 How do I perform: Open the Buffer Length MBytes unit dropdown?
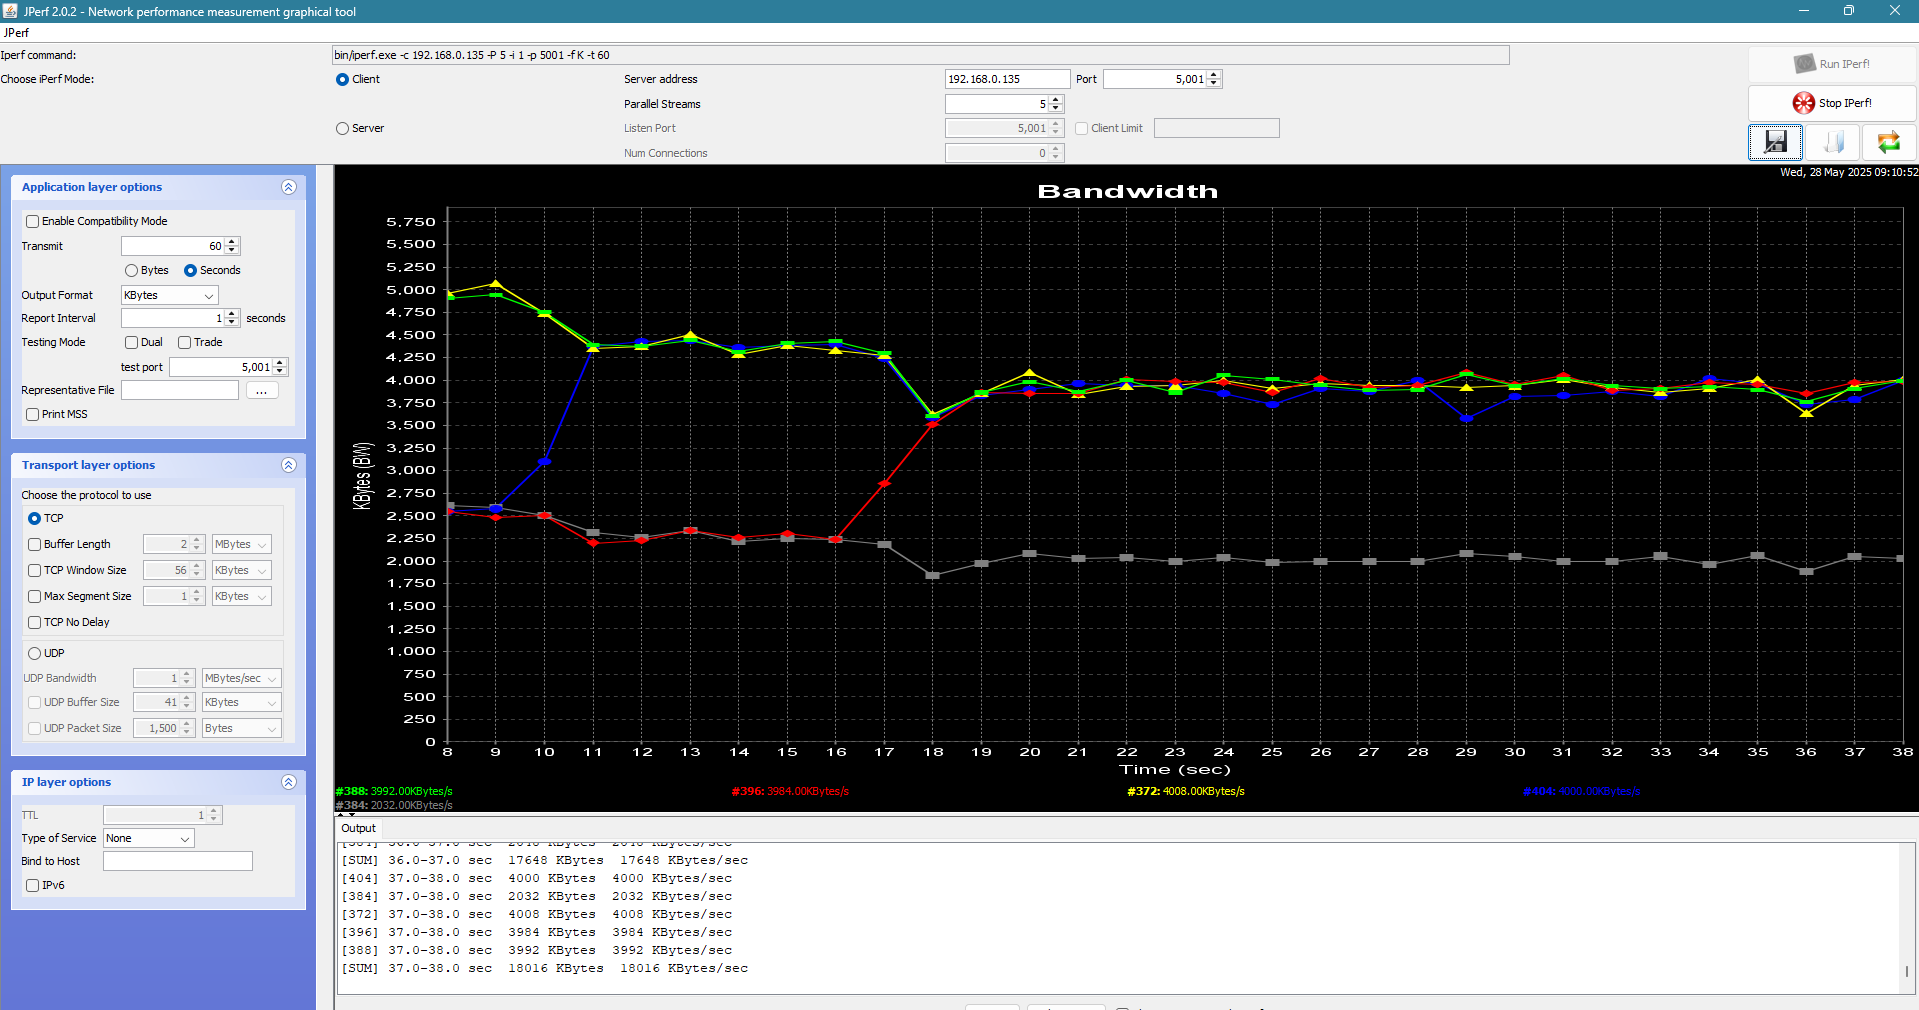[x=241, y=544]
